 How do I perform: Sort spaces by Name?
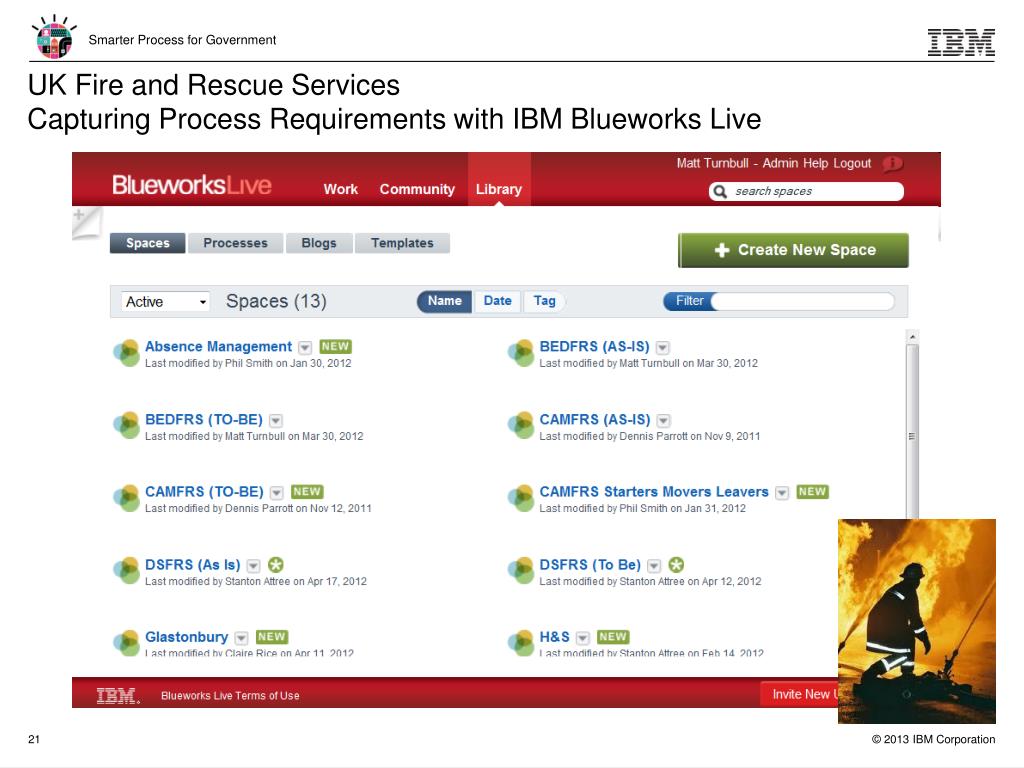pos(445,301)
